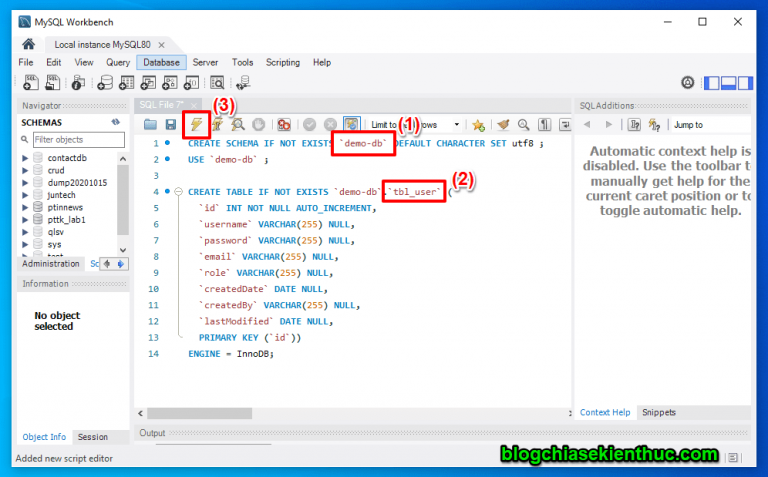
Task: Rollback the current transaction icon
Action: point(330,125)
